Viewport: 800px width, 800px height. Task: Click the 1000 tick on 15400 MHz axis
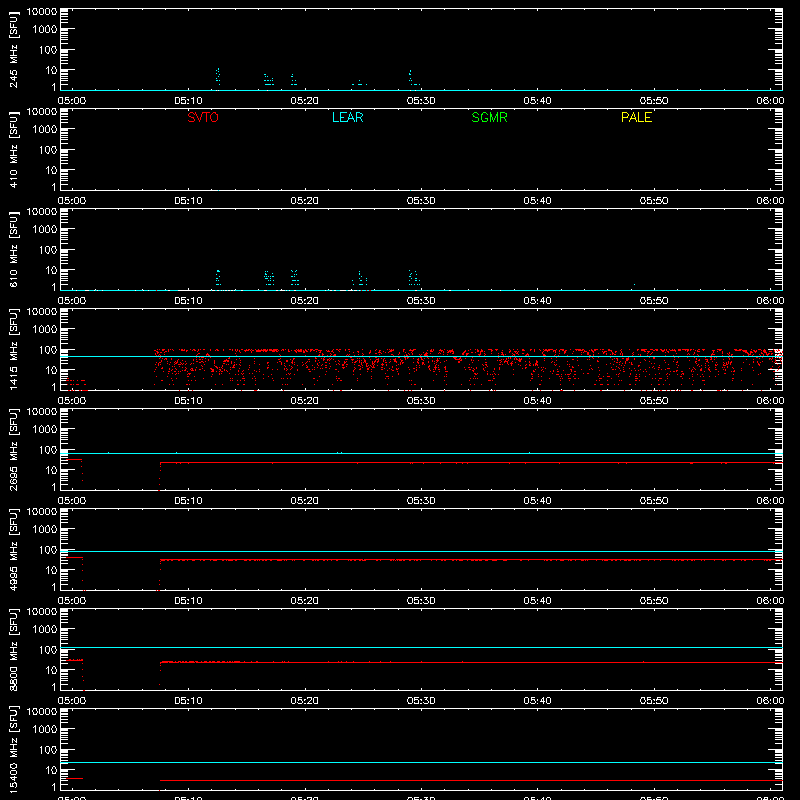click(45, 729)
